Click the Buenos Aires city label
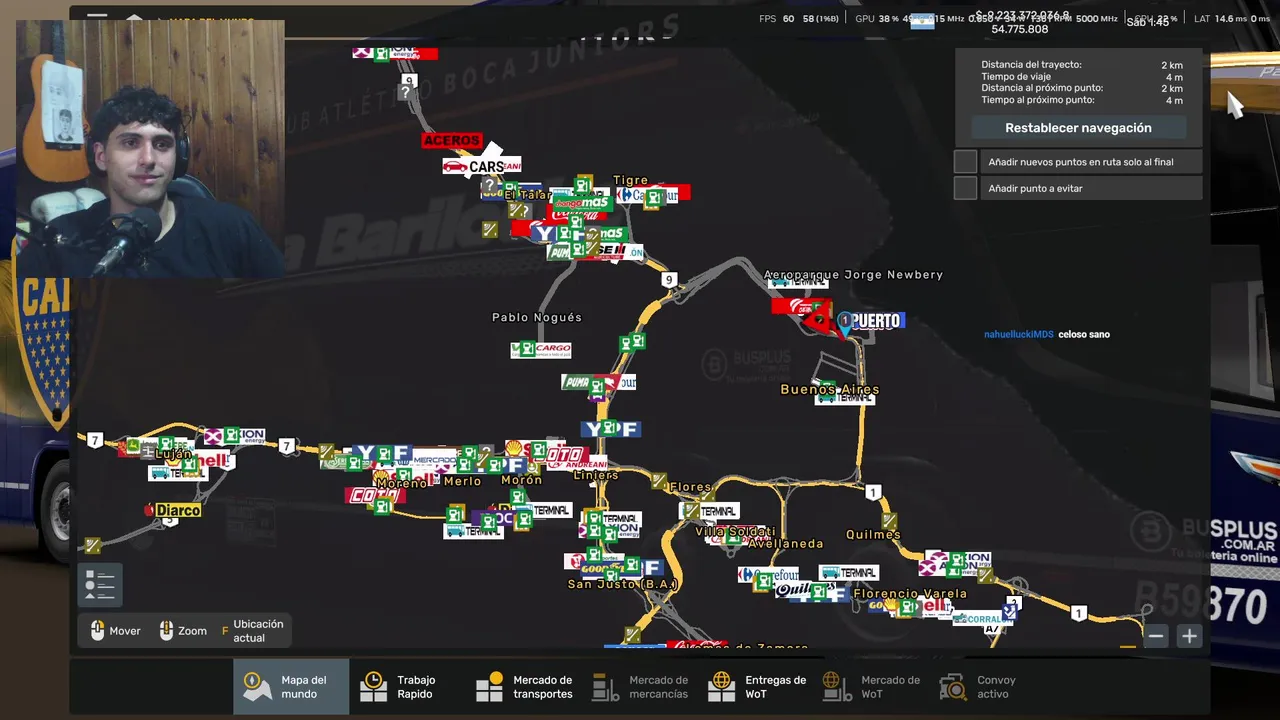Viewport: 1280px width, 720px height. point(830,389)
